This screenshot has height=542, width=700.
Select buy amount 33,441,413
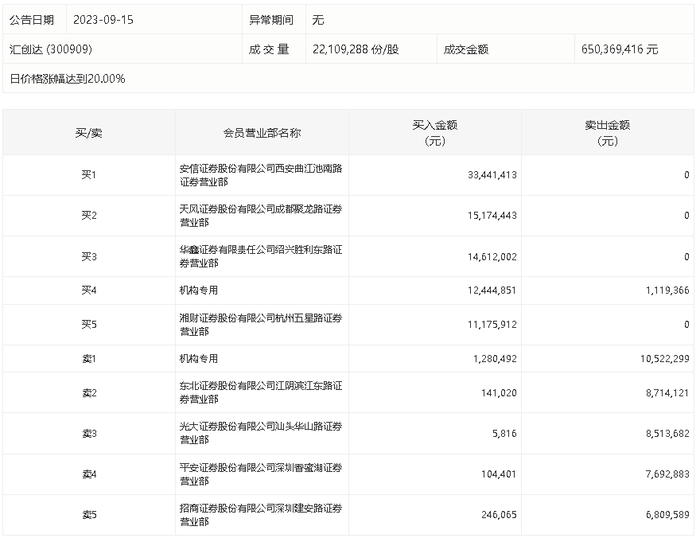[x=492, y=175]
